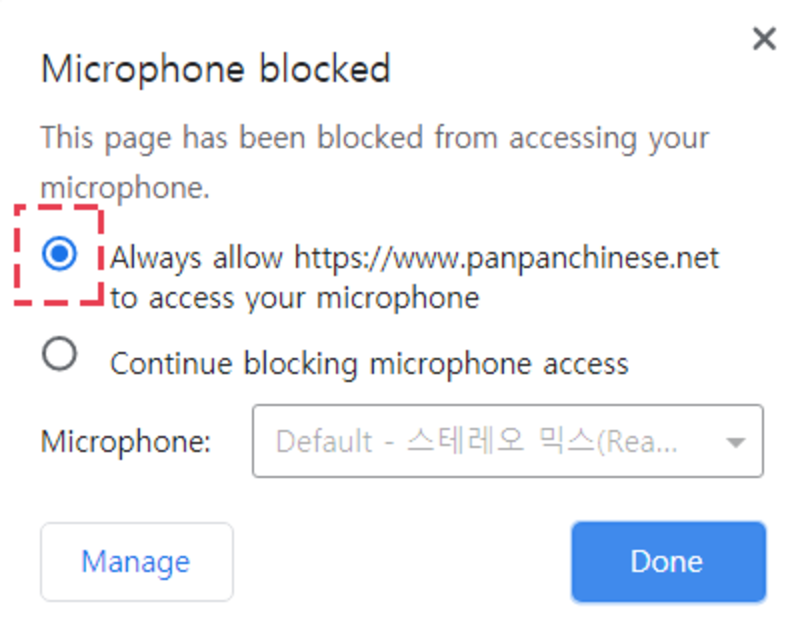Click the empty unselected radio circle
This screenshot has height=638, width=800.
(60, 353)
